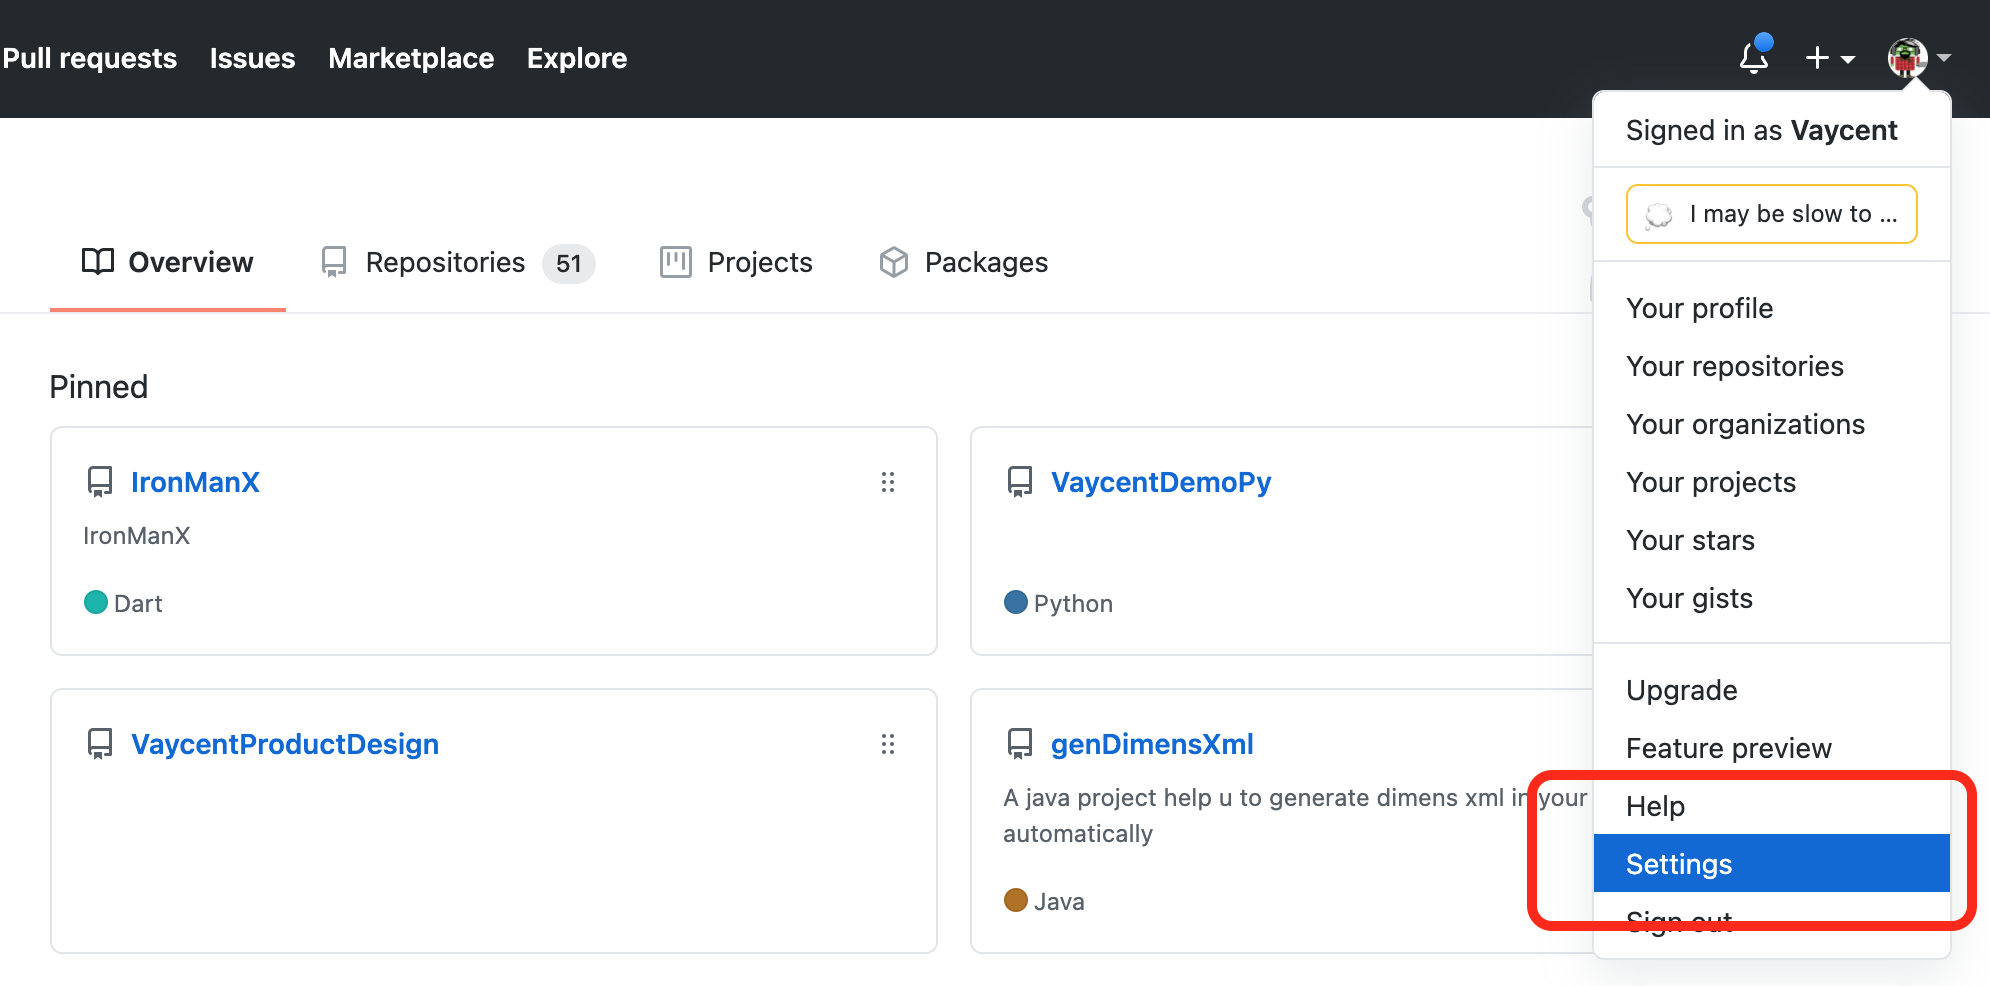Click the IronManX description text
The width and height of the screenshot is (1990, 986).
(137, 536)
